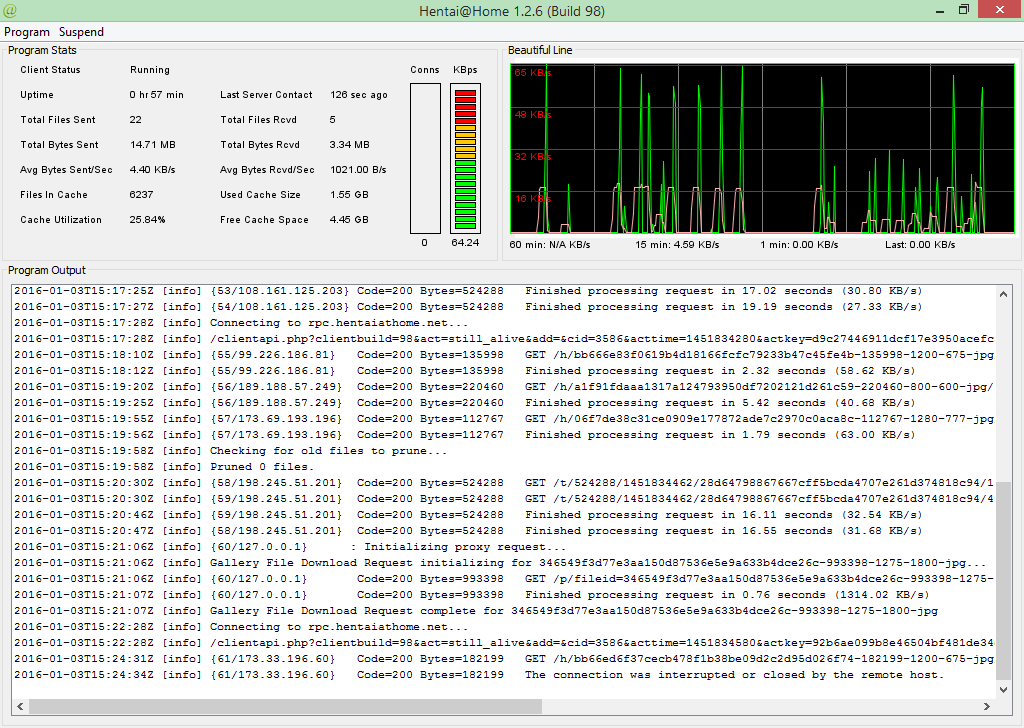Click the vertical scrollbar thumb in Program Output
1024x728 pixels.
coord(1003,580)
